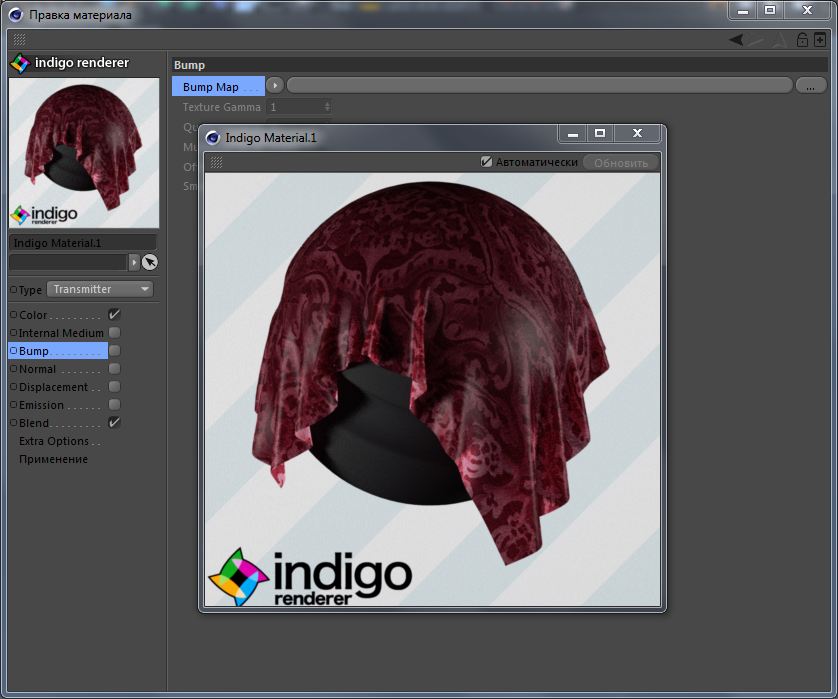Click the grip icon in Indigo Material.1 window

point(216,162)
